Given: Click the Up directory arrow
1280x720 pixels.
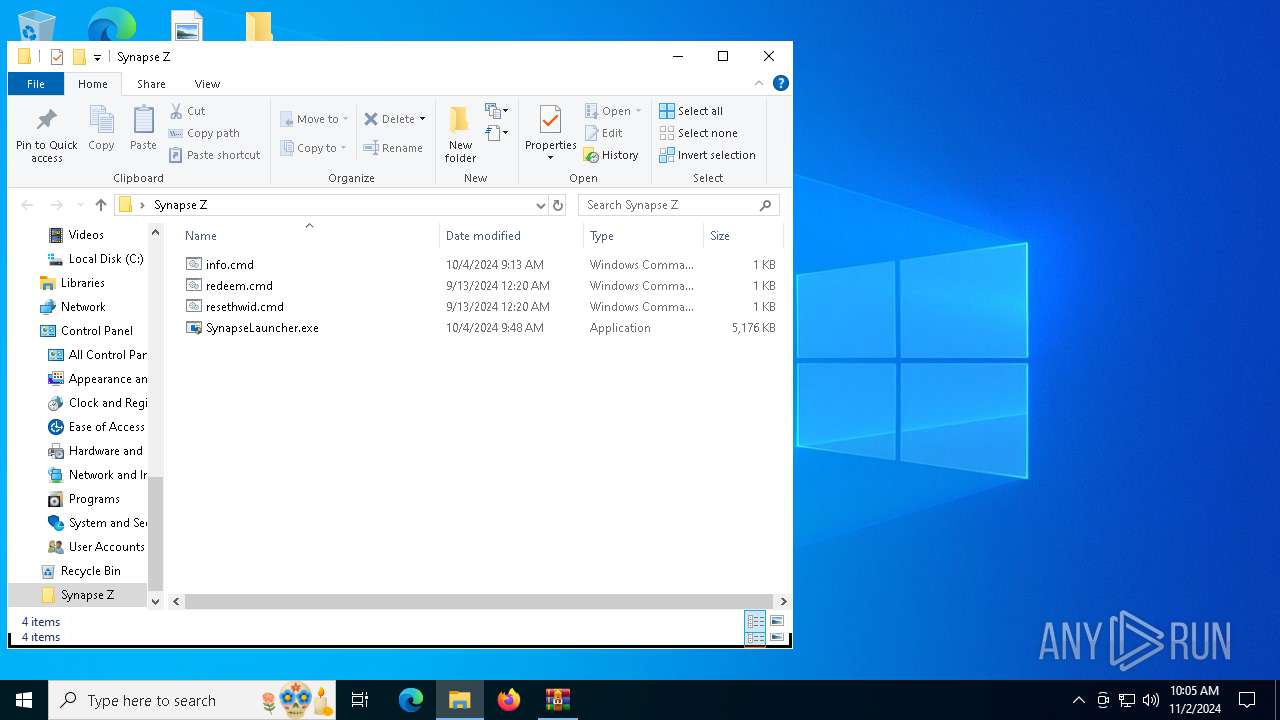Looking at the screenshot, I should tap(100, 205).
